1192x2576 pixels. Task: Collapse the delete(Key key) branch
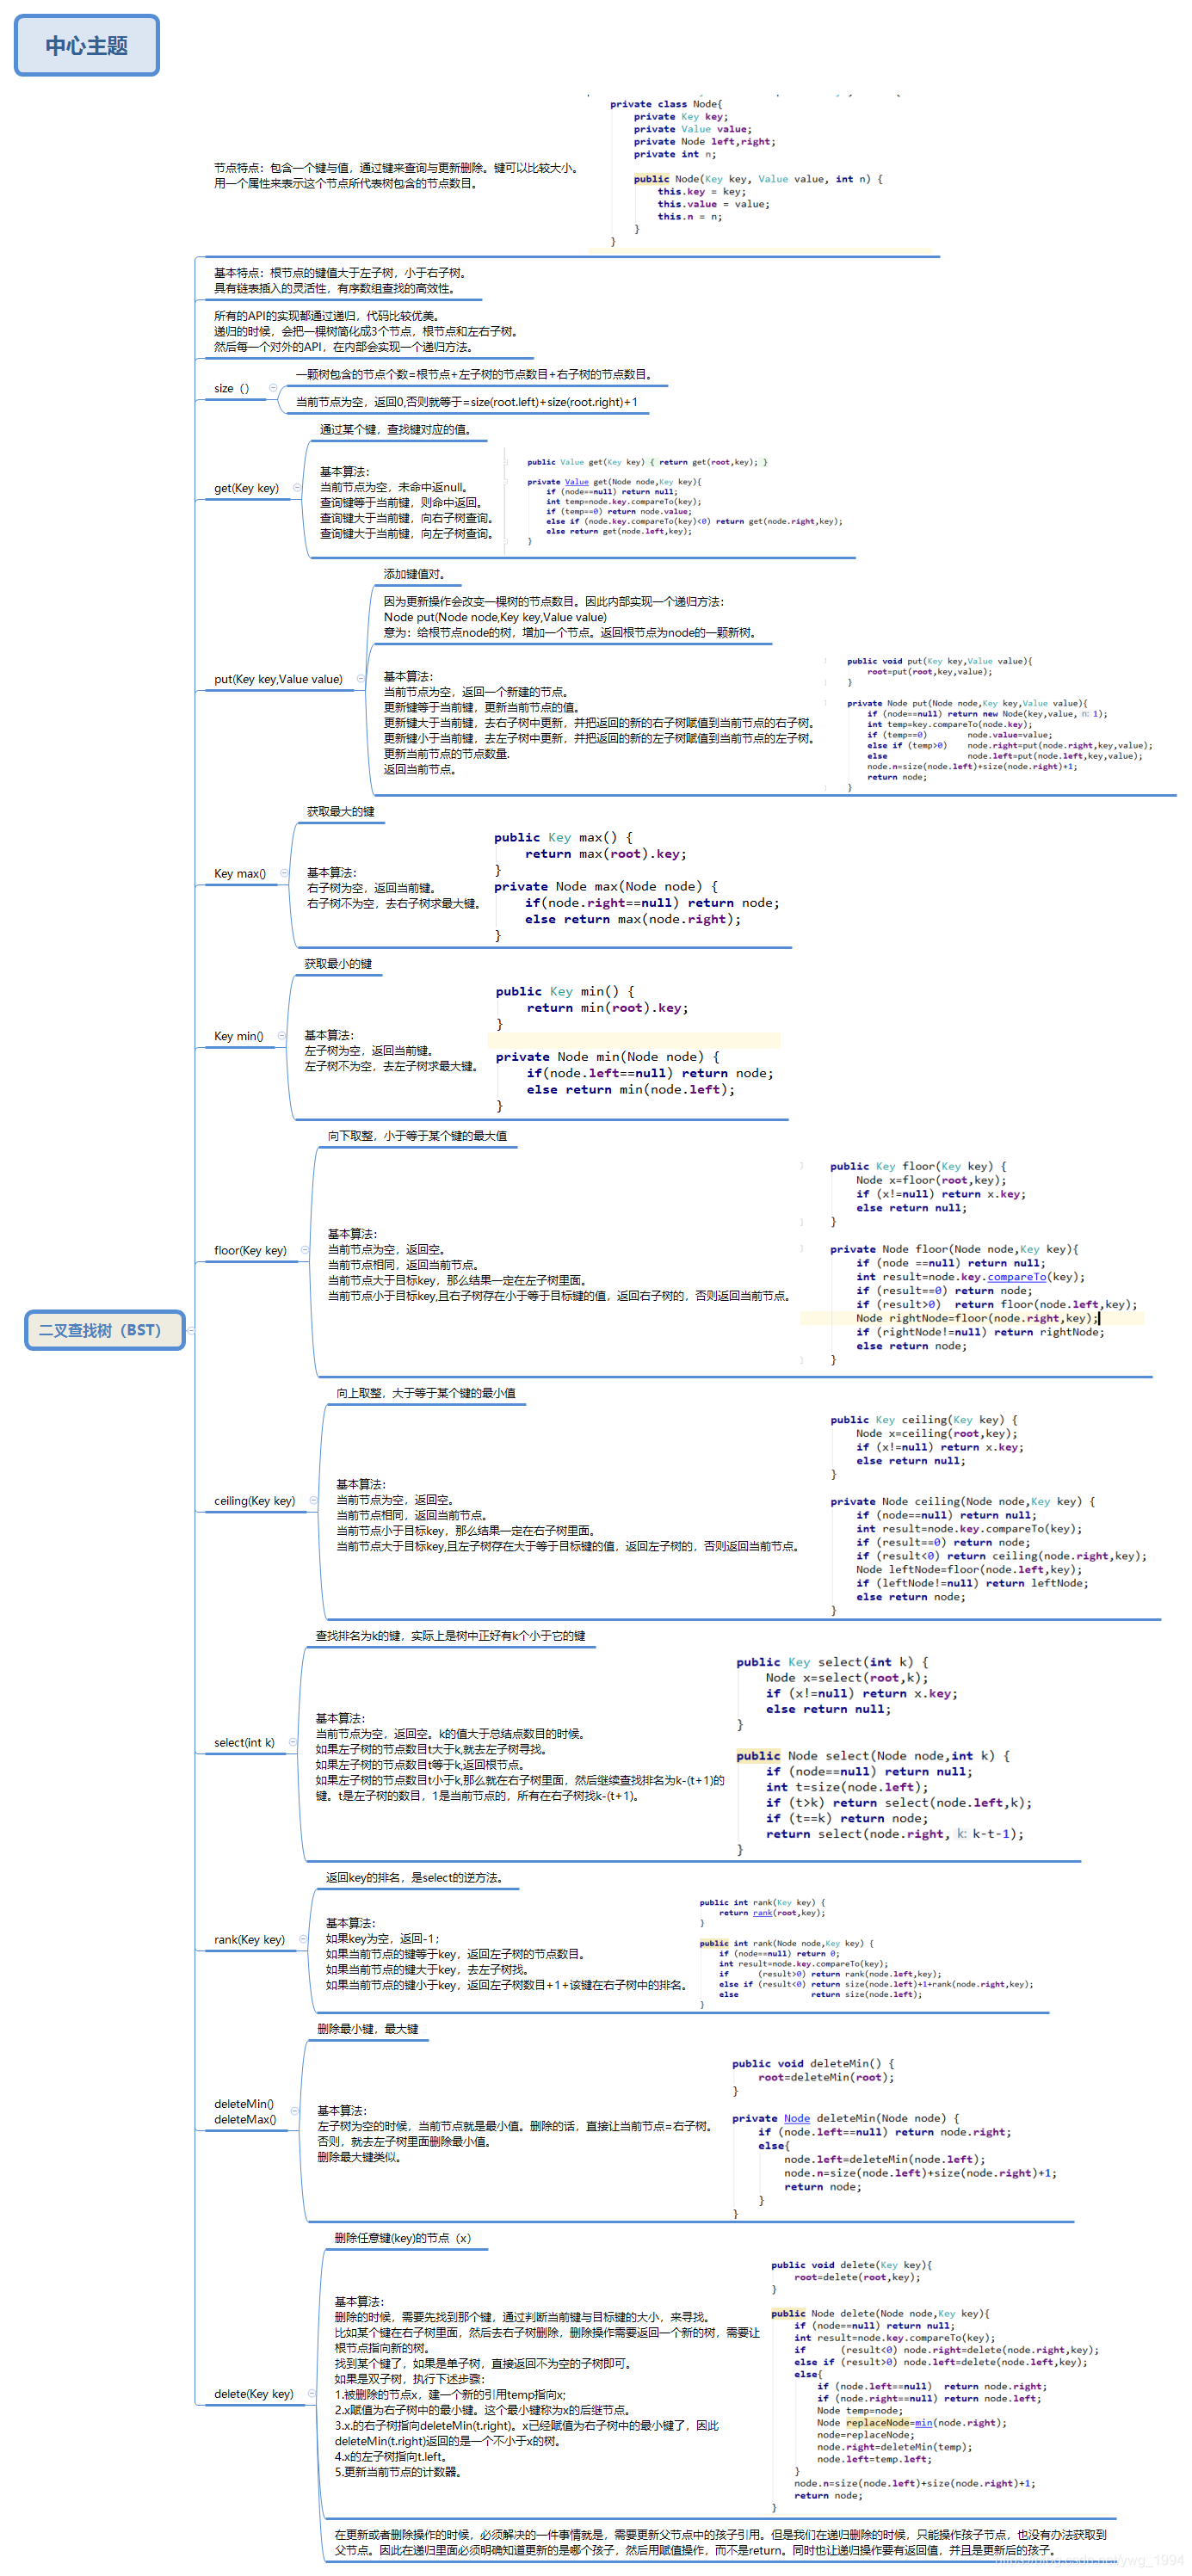312,2393
